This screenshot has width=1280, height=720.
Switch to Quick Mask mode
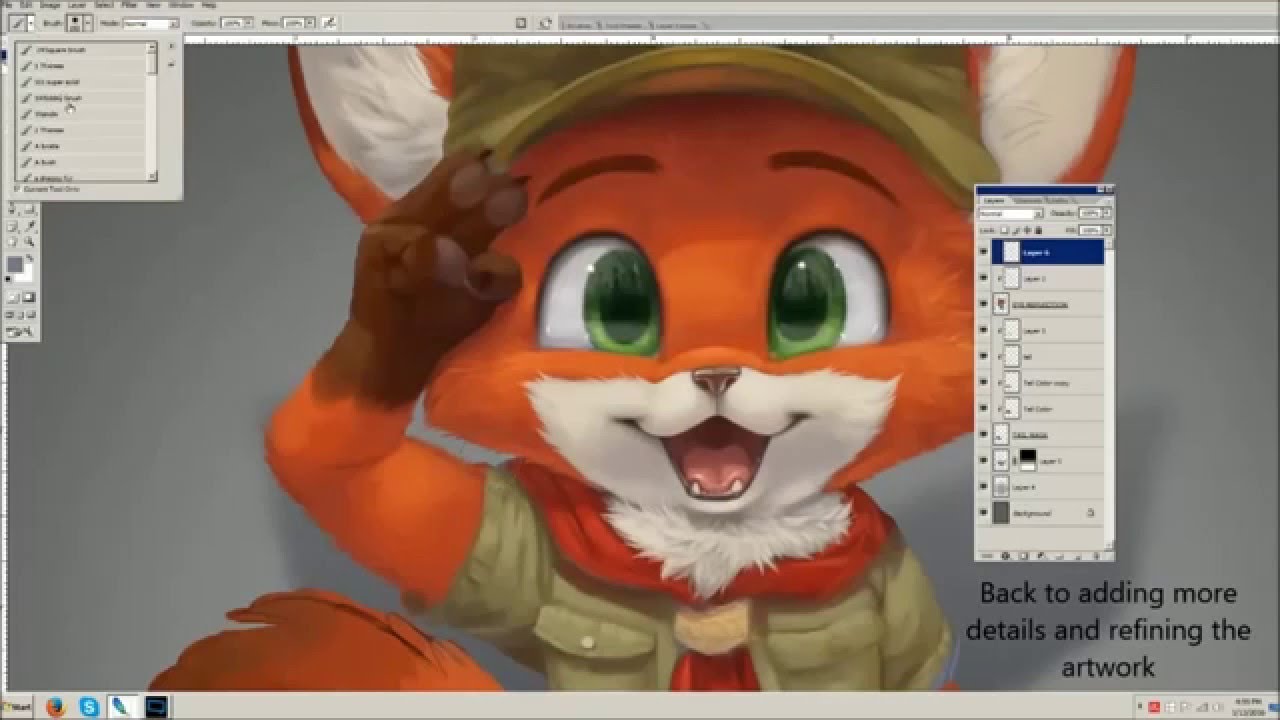coord(29,298)
